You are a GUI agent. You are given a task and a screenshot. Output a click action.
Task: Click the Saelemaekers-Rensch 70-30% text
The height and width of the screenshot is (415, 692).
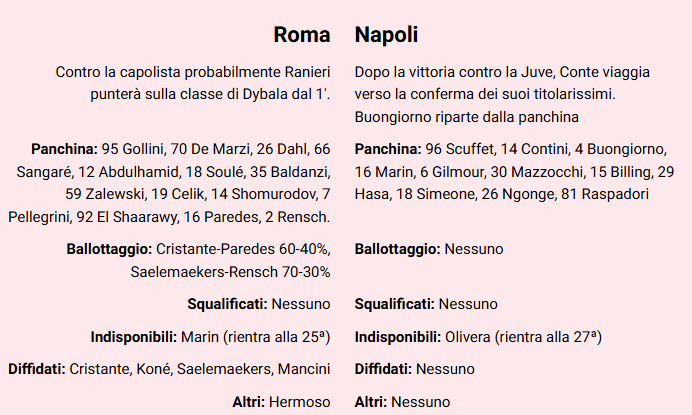pos(230,271)
